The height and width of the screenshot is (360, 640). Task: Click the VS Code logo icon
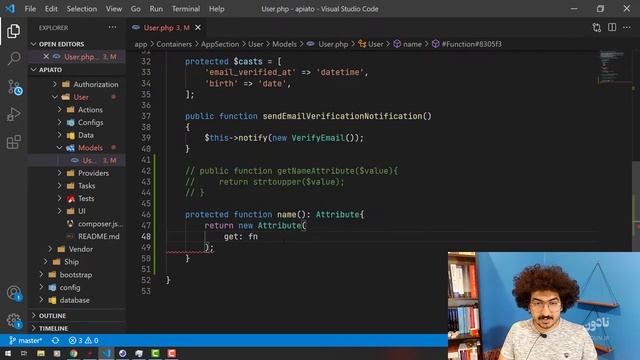pyautogui.click(x=10, y=9)
